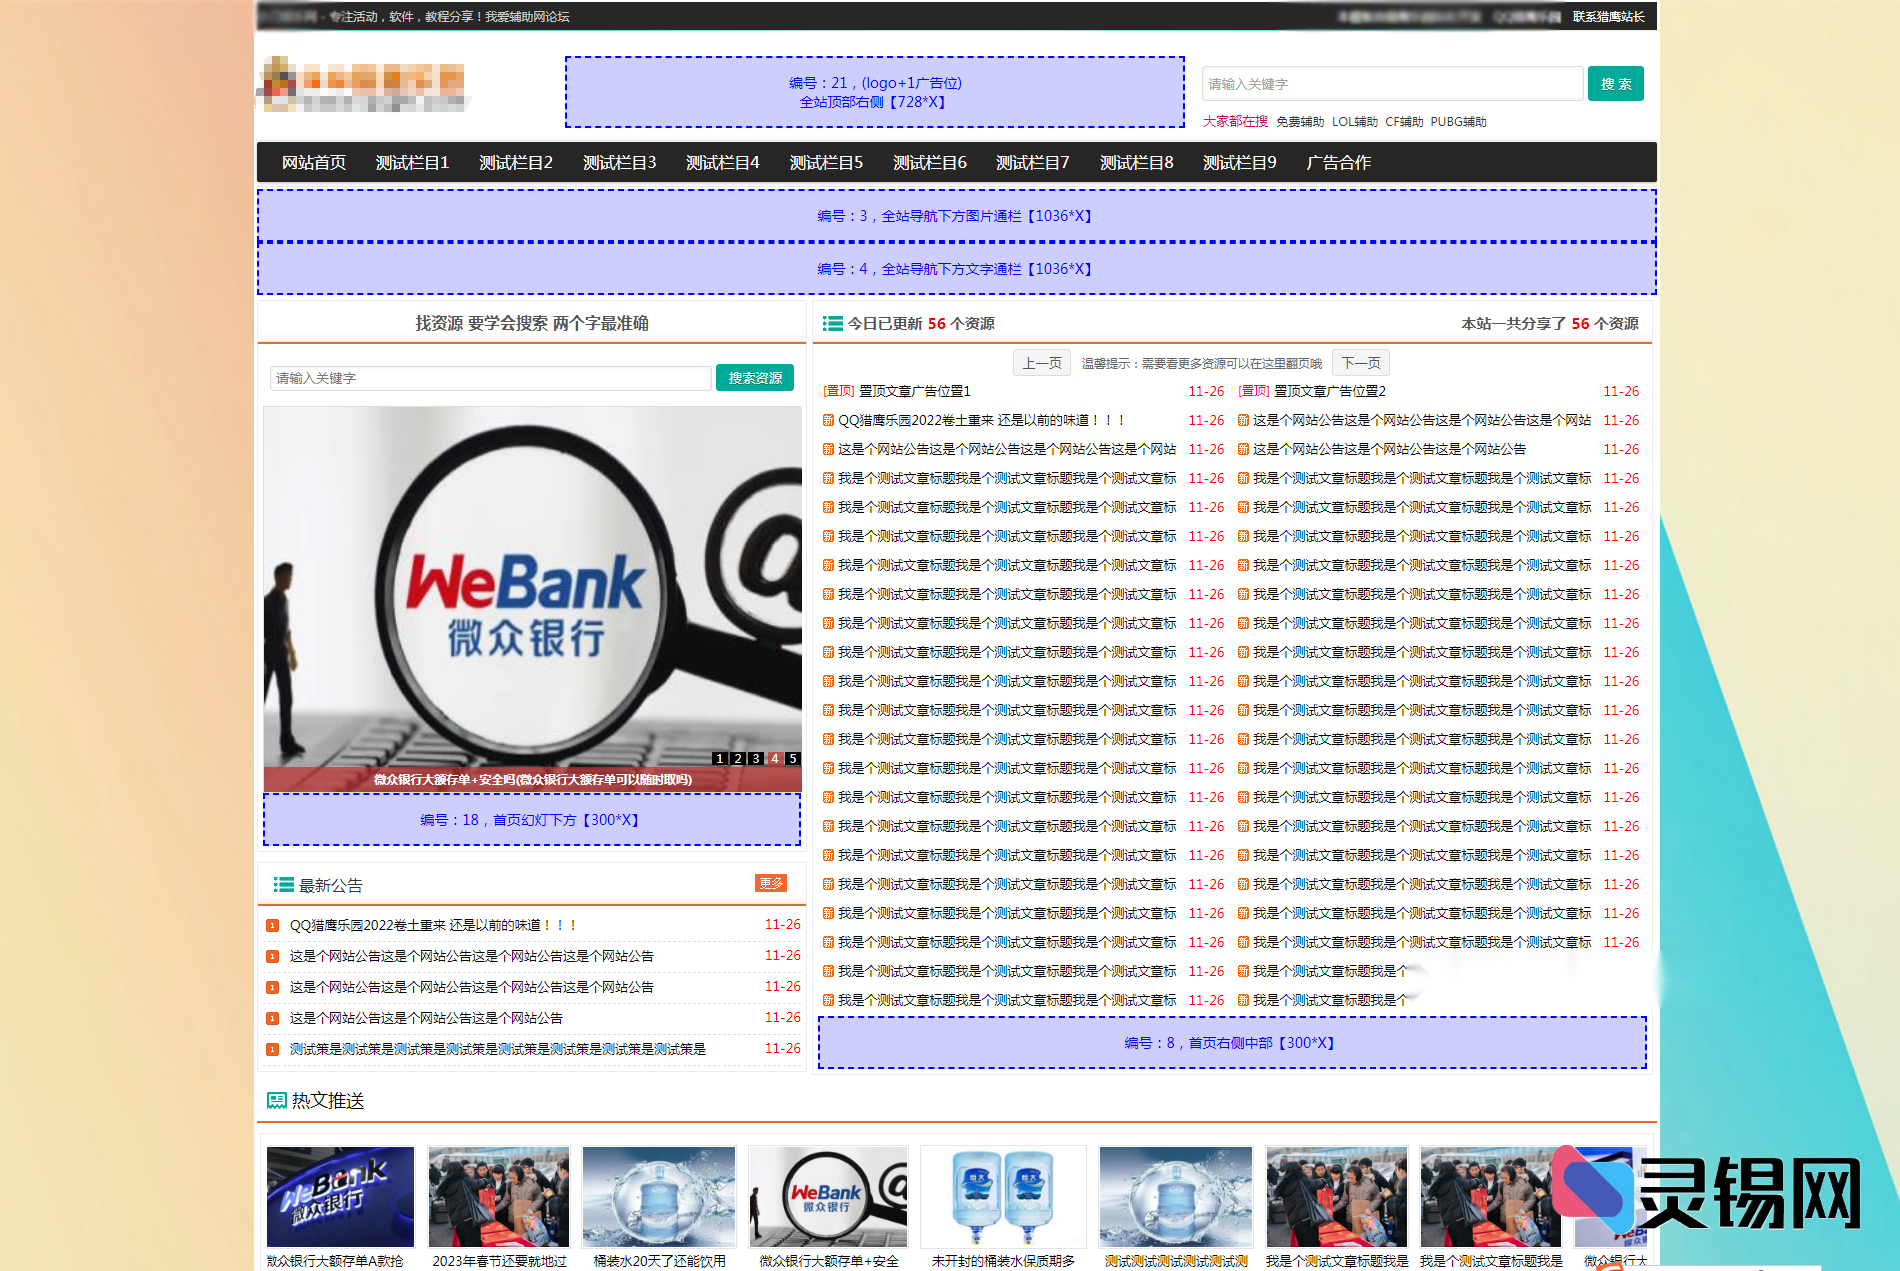Viewport: 1900px width, 1271px height.
Task: Click the 下一页 pagination button
Action: [1360, 363]
